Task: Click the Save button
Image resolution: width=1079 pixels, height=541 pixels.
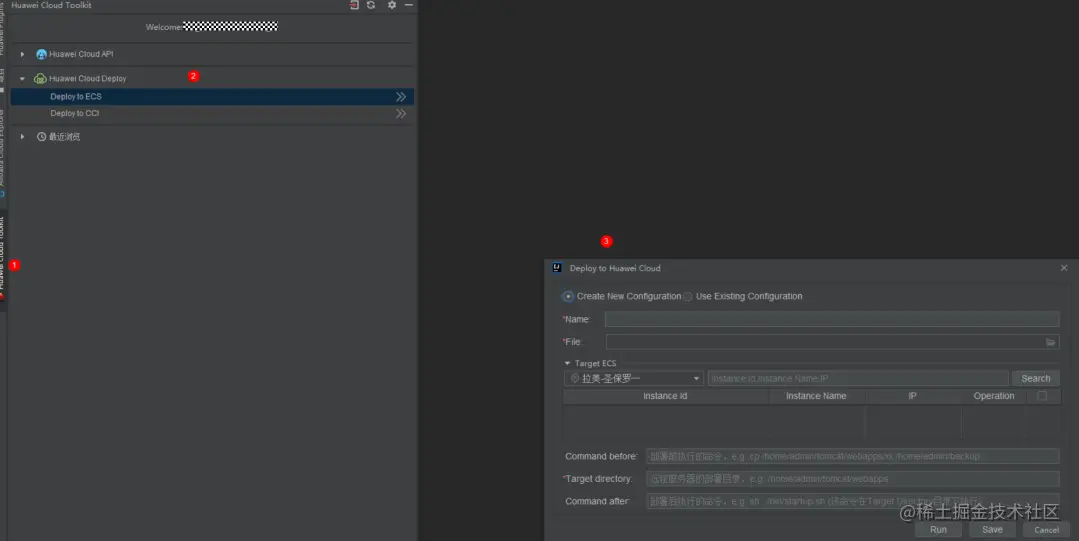Action: click(992, 529)
